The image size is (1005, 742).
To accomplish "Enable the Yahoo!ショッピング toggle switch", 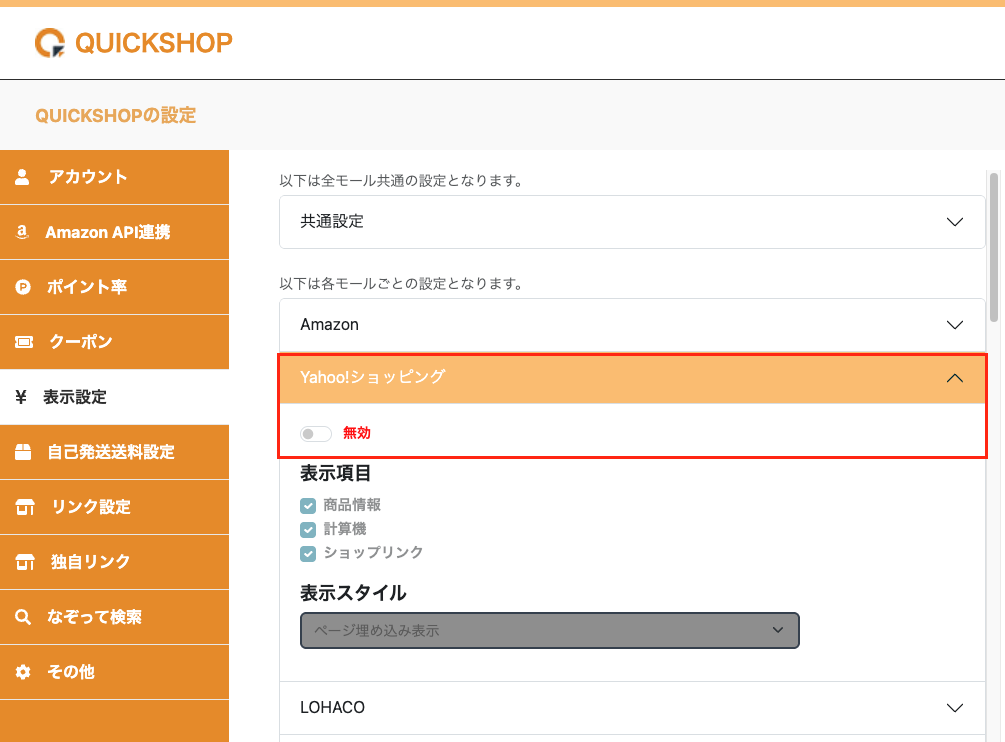I will tap(316, 433).
